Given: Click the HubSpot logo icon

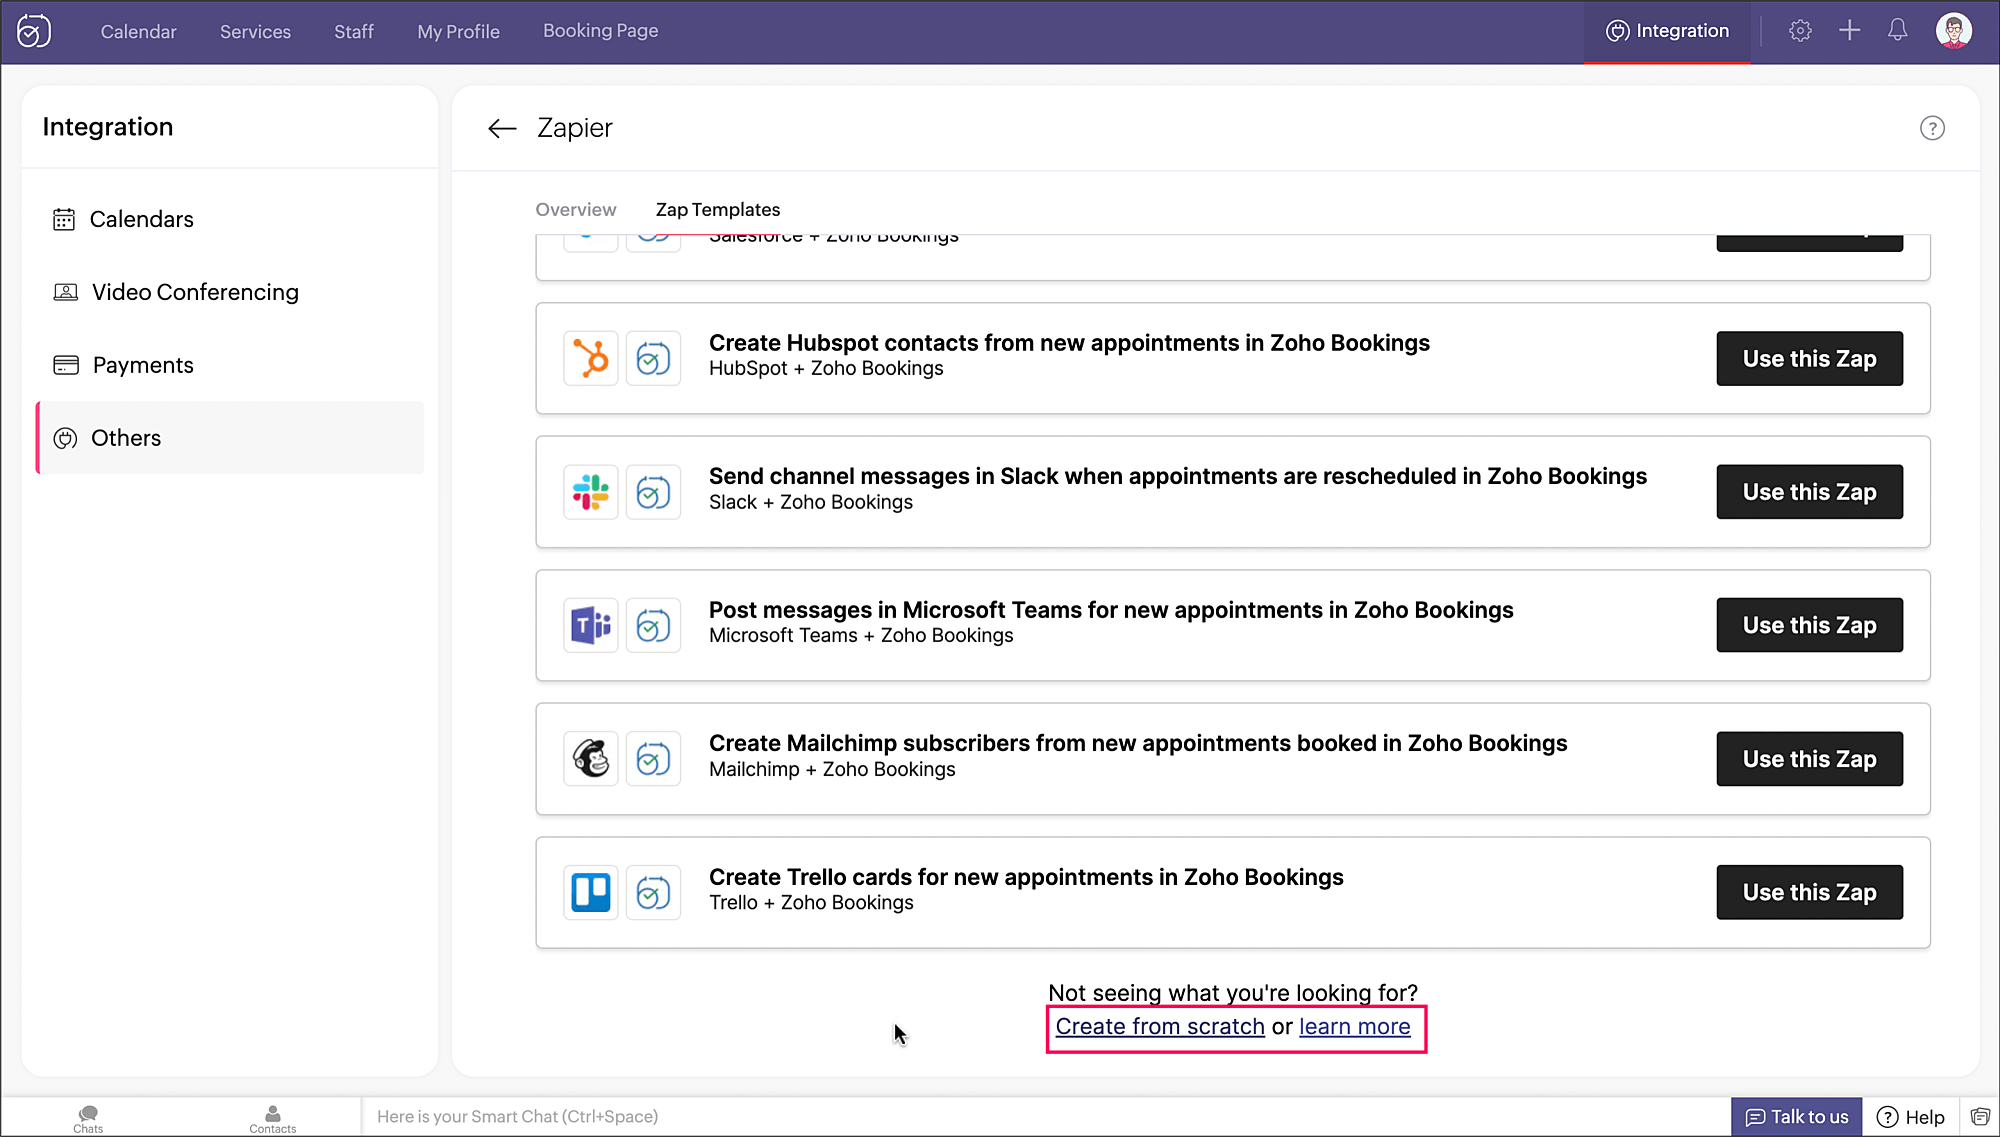Looking at the screenshot, I should 590,358.
